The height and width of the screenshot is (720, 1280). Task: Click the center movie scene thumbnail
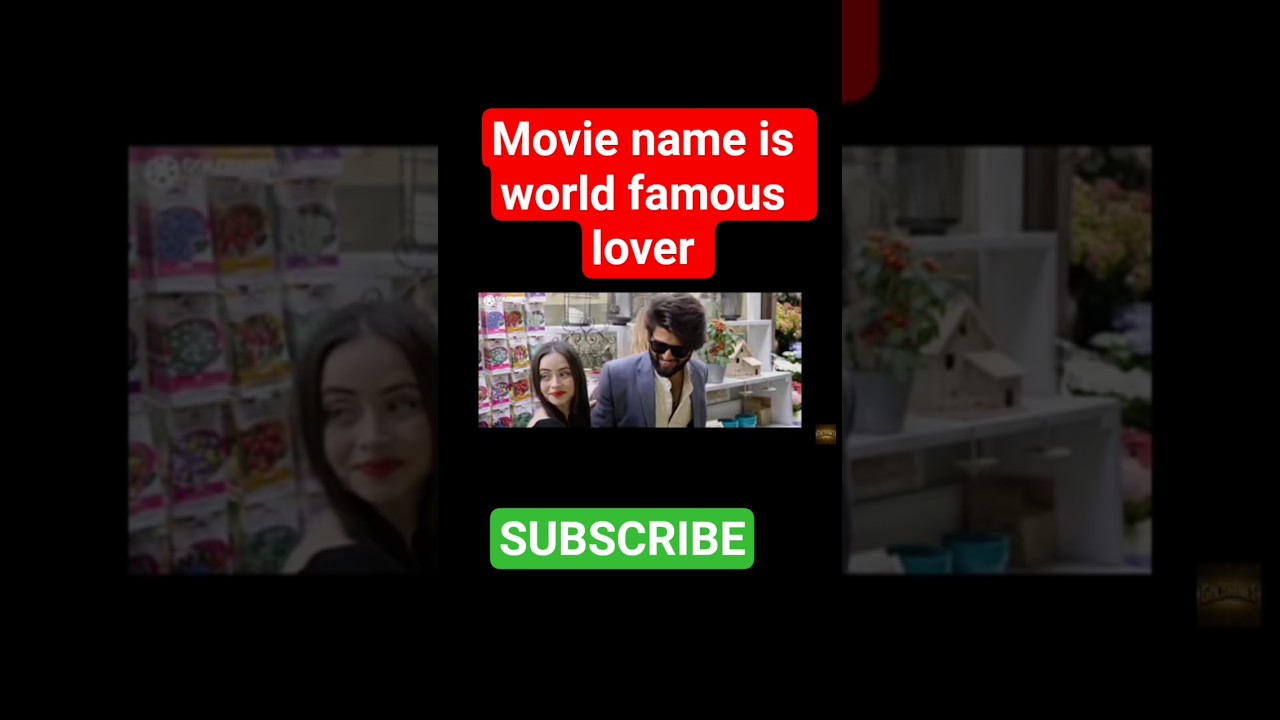640,360
